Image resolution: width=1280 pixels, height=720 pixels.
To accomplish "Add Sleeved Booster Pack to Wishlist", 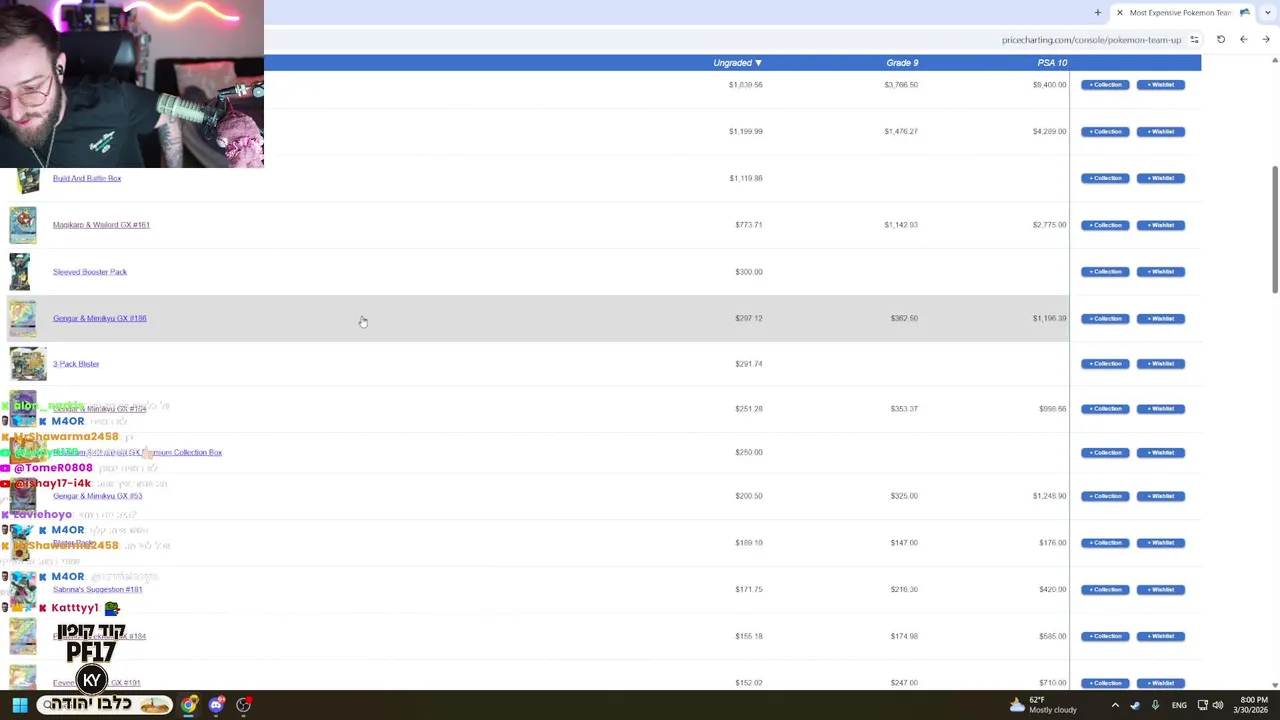I will pos(1161,272).
